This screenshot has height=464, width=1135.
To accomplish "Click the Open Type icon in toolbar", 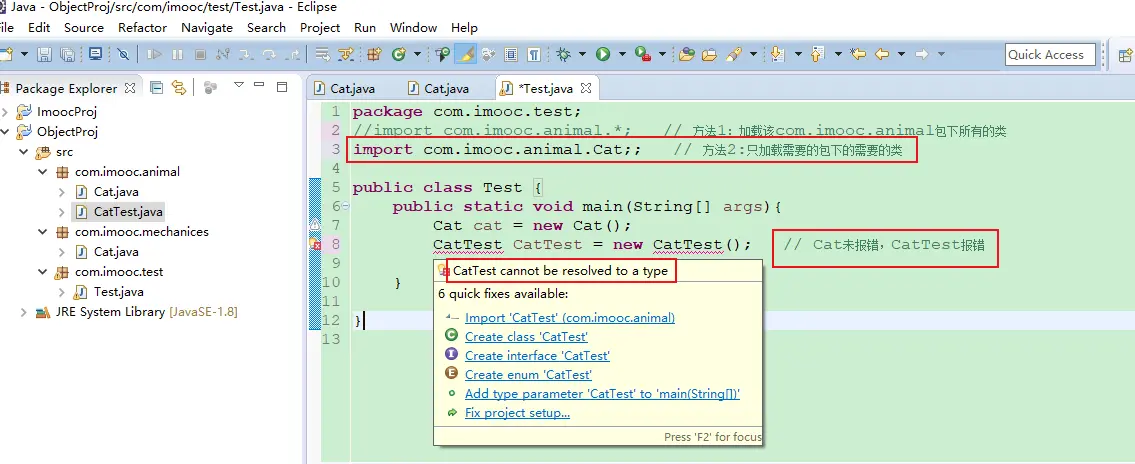I will [x=686, y=54].
